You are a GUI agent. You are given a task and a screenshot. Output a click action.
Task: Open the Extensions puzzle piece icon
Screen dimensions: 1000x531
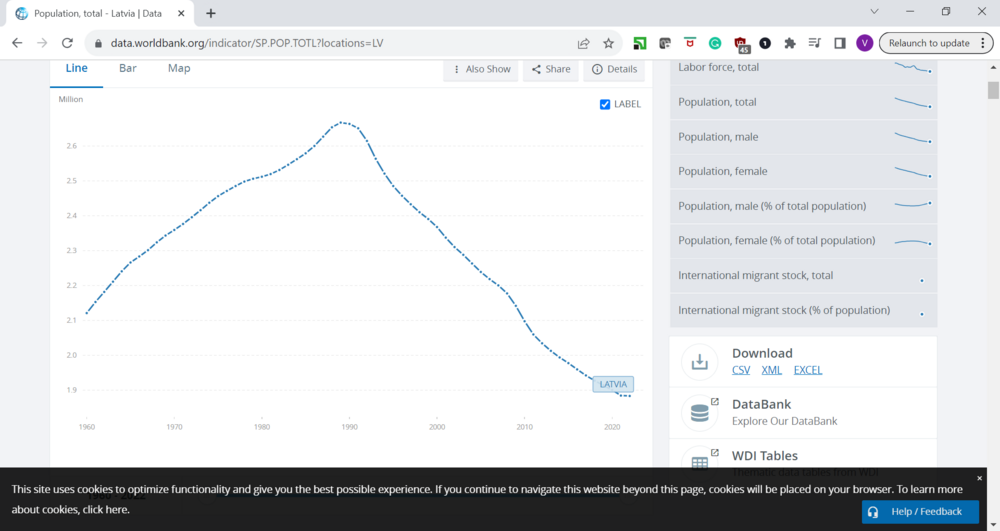coord(790,43)
